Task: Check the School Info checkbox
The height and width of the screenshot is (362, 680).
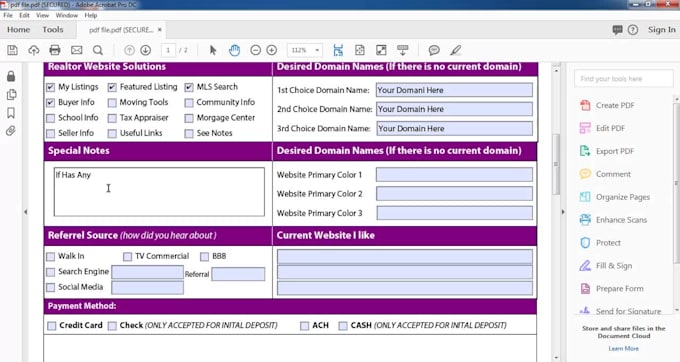Action: [x=51, y=118]
